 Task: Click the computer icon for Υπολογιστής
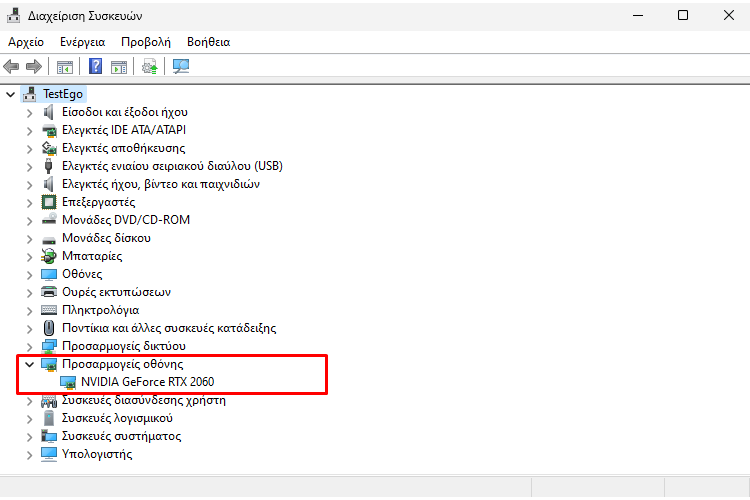pyautogui.click(x=49, y=454)
